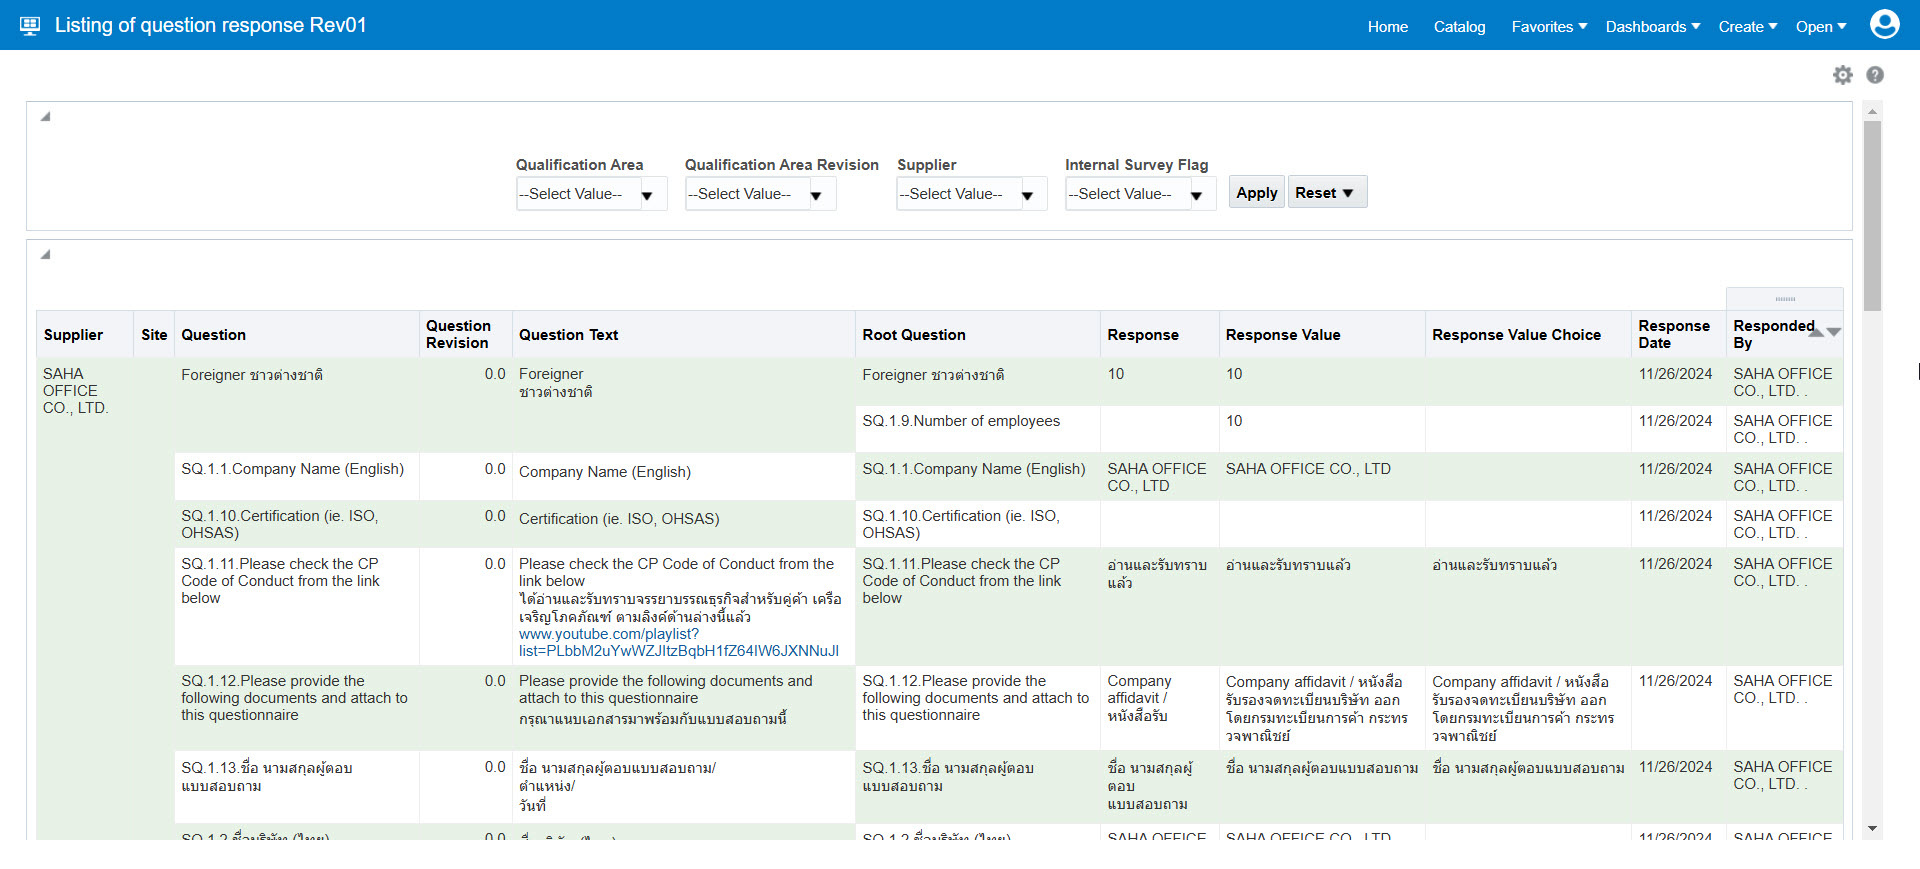This screenshot has height=869, width=1920.
Task: Click the scrollbar down arrow
Action: tap(1872, 829)
